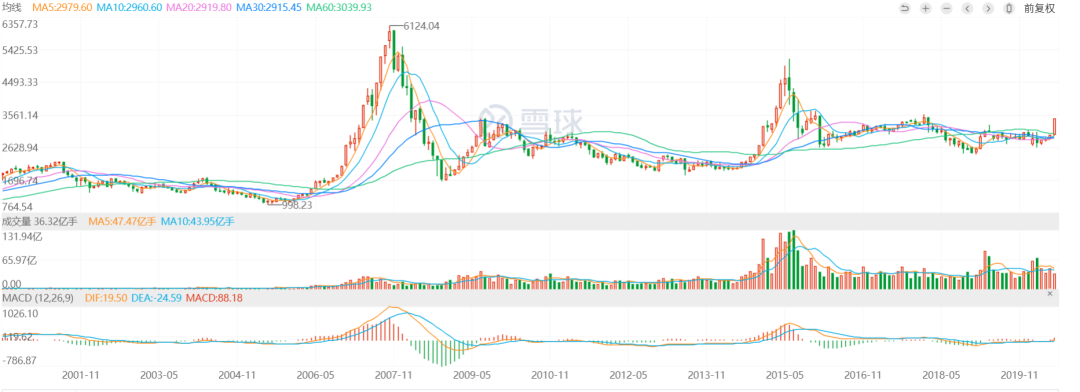Zoom in the chart with the plus icon
The image size is (1080, 392).
point(926,8)
